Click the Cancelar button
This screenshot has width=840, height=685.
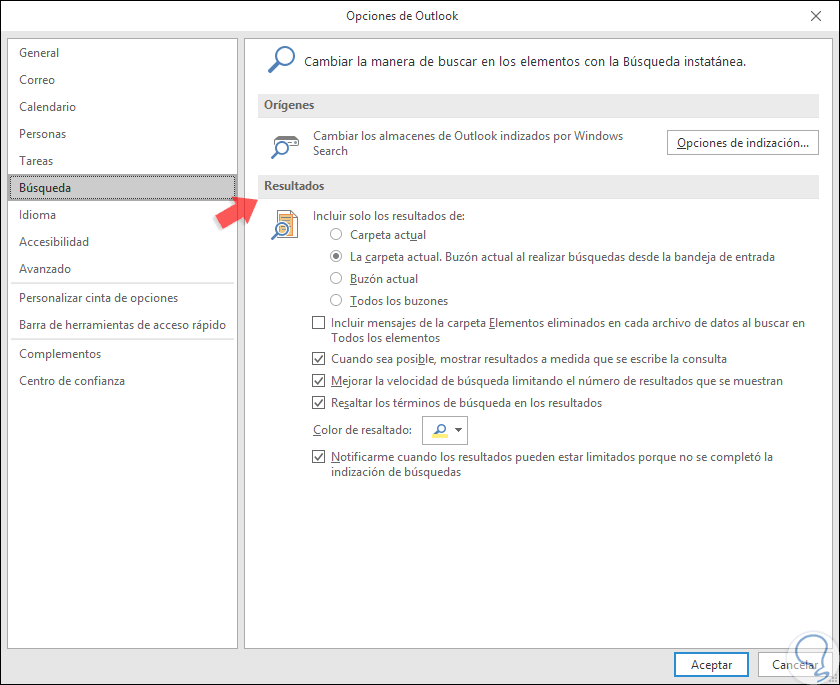795,665
